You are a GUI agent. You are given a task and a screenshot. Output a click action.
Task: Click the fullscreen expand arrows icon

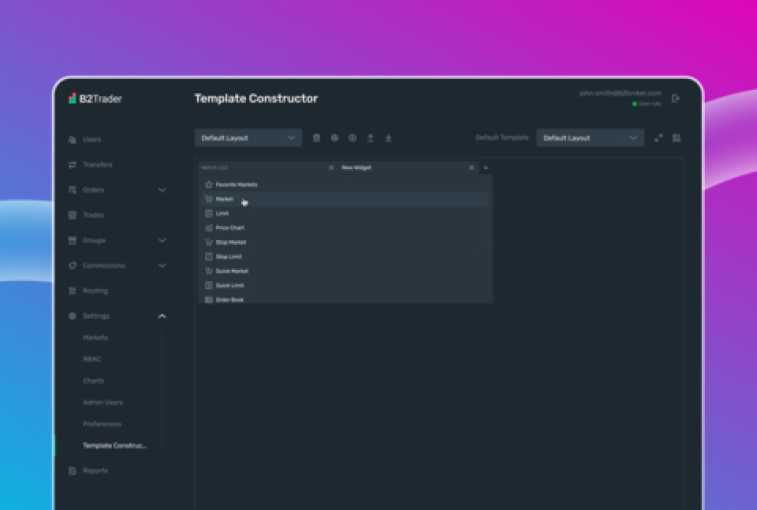coord(658,138)
